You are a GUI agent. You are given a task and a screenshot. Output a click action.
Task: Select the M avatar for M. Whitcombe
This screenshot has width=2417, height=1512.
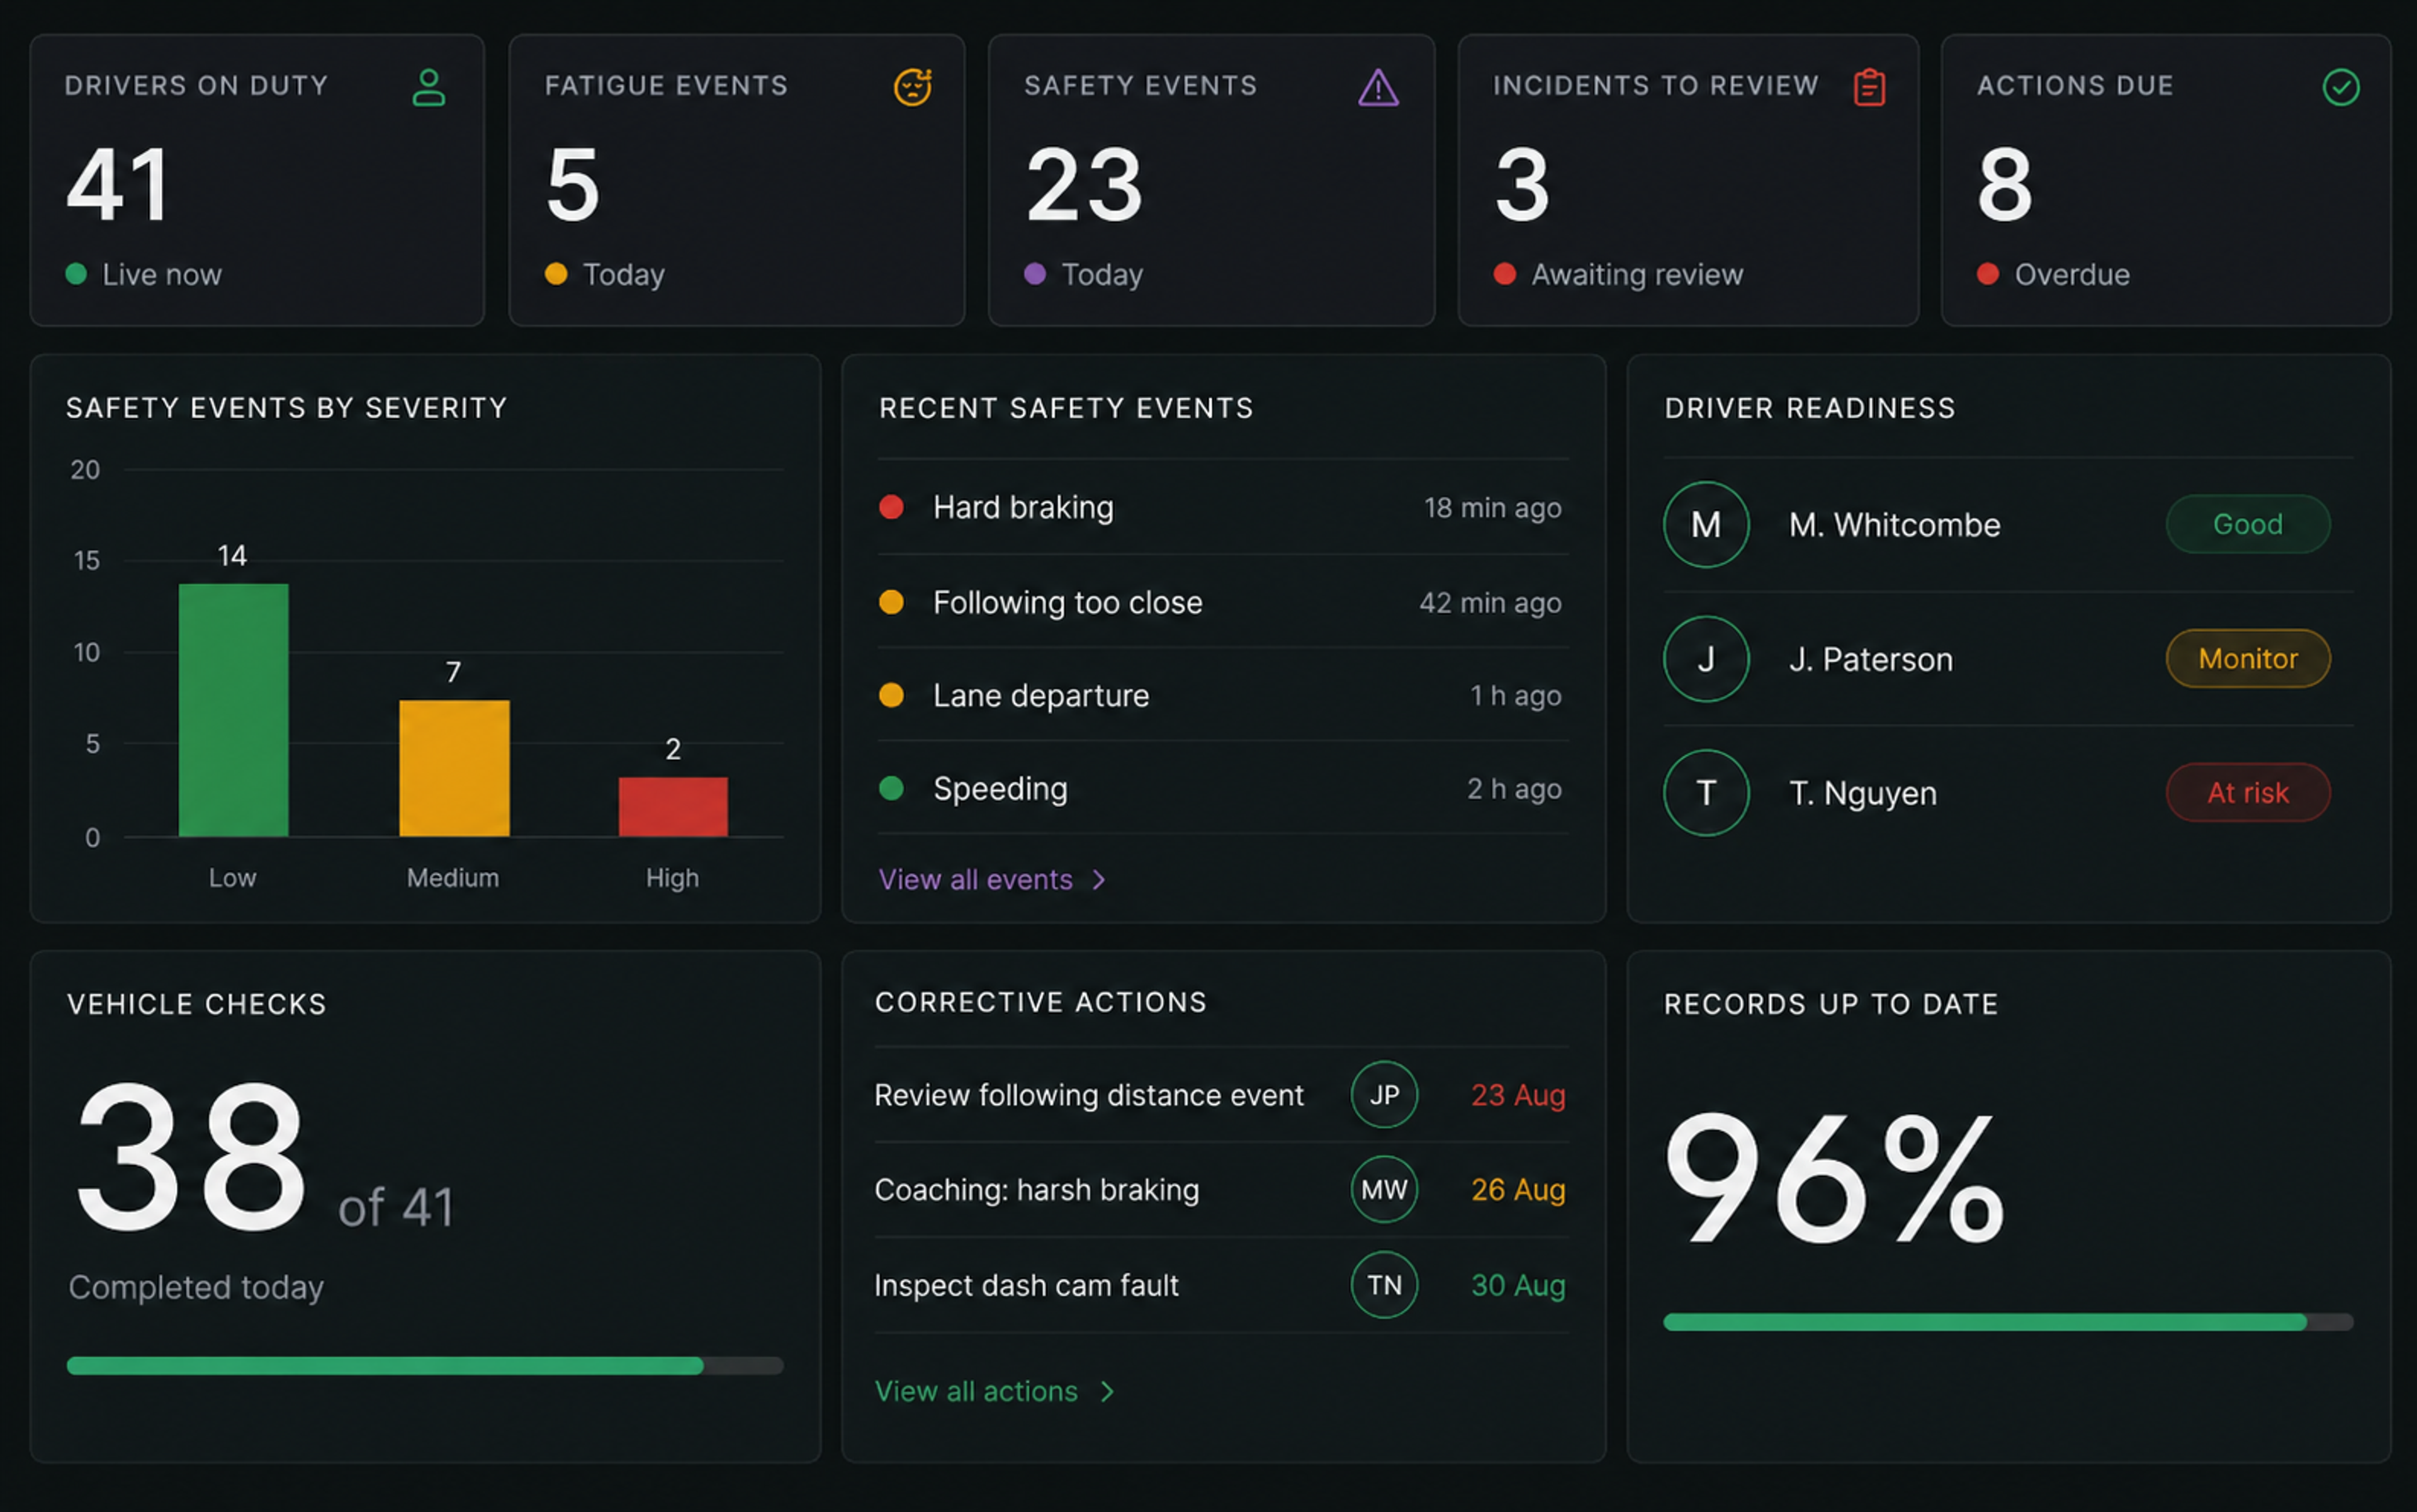(x=1706, y=524)
